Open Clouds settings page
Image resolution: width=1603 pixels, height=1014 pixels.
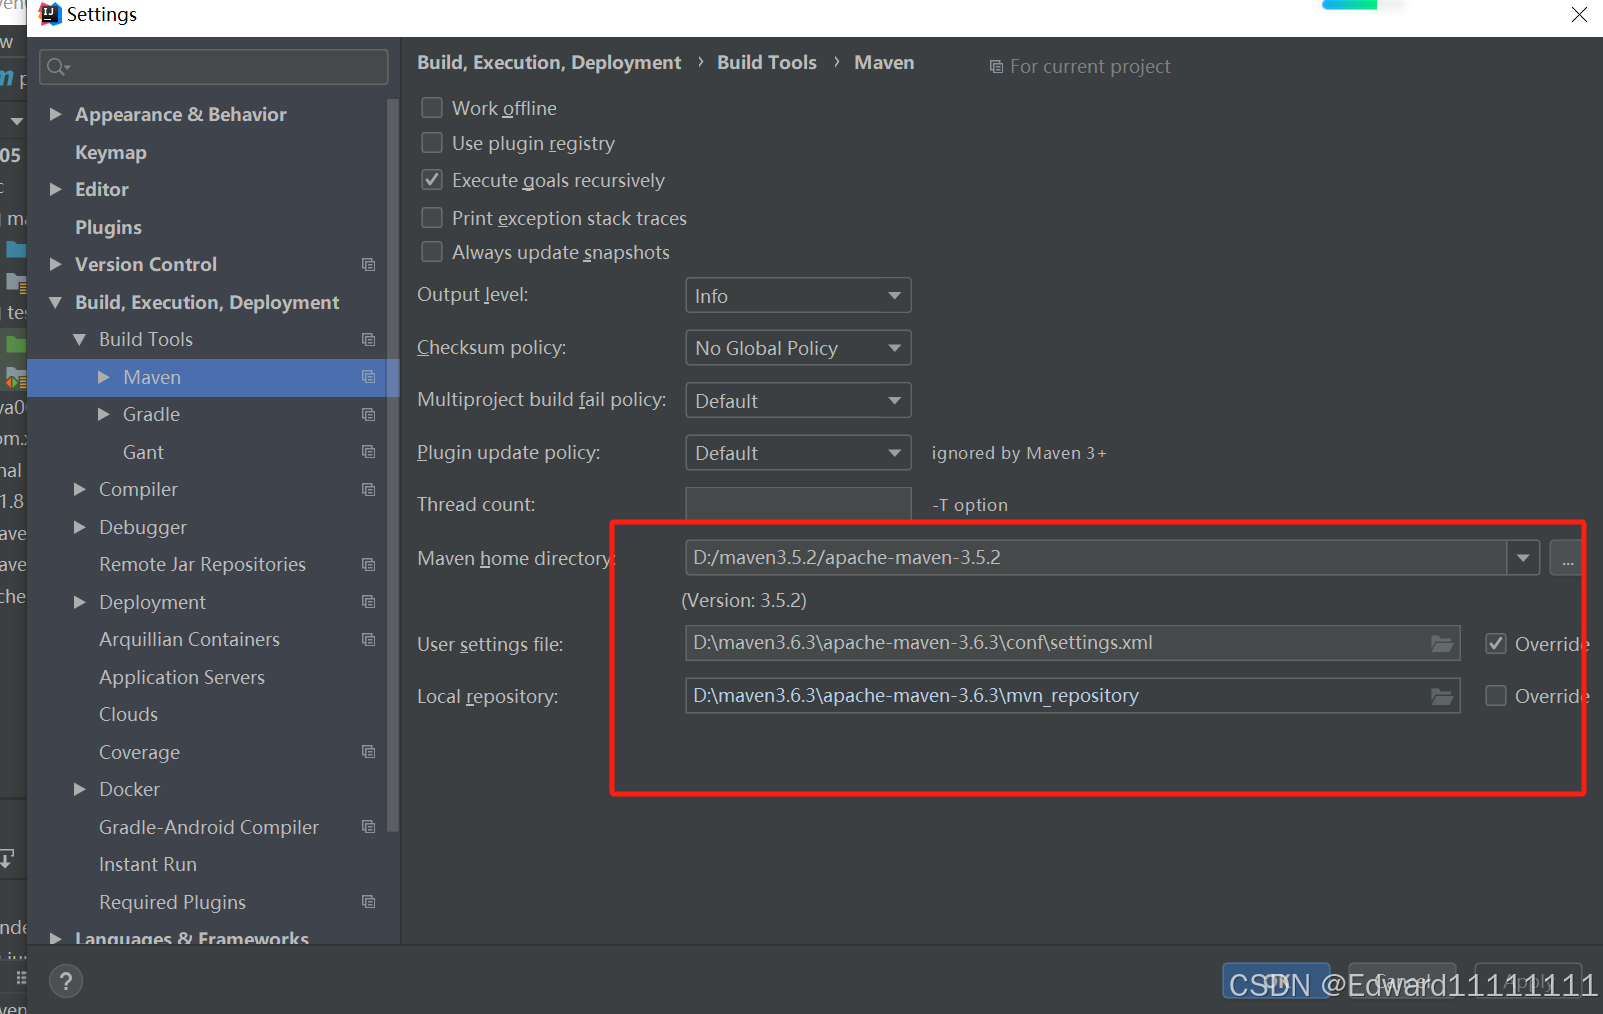pos(128,714)
